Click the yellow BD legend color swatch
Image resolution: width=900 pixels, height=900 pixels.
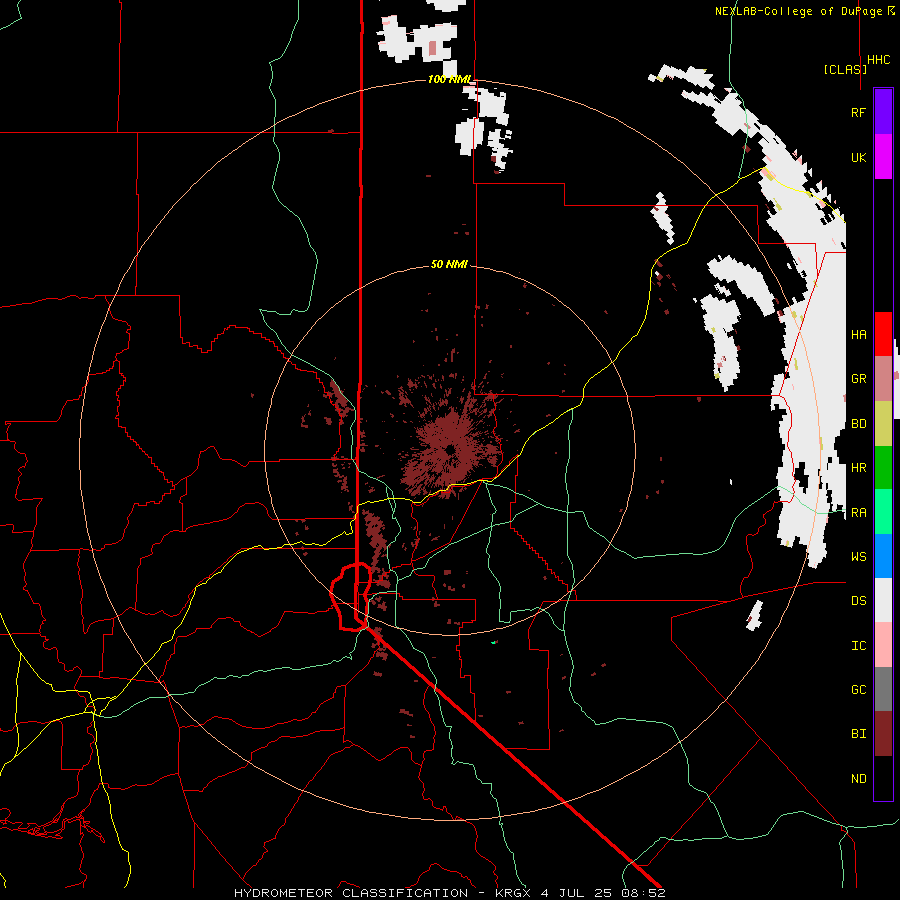[883, 423]
